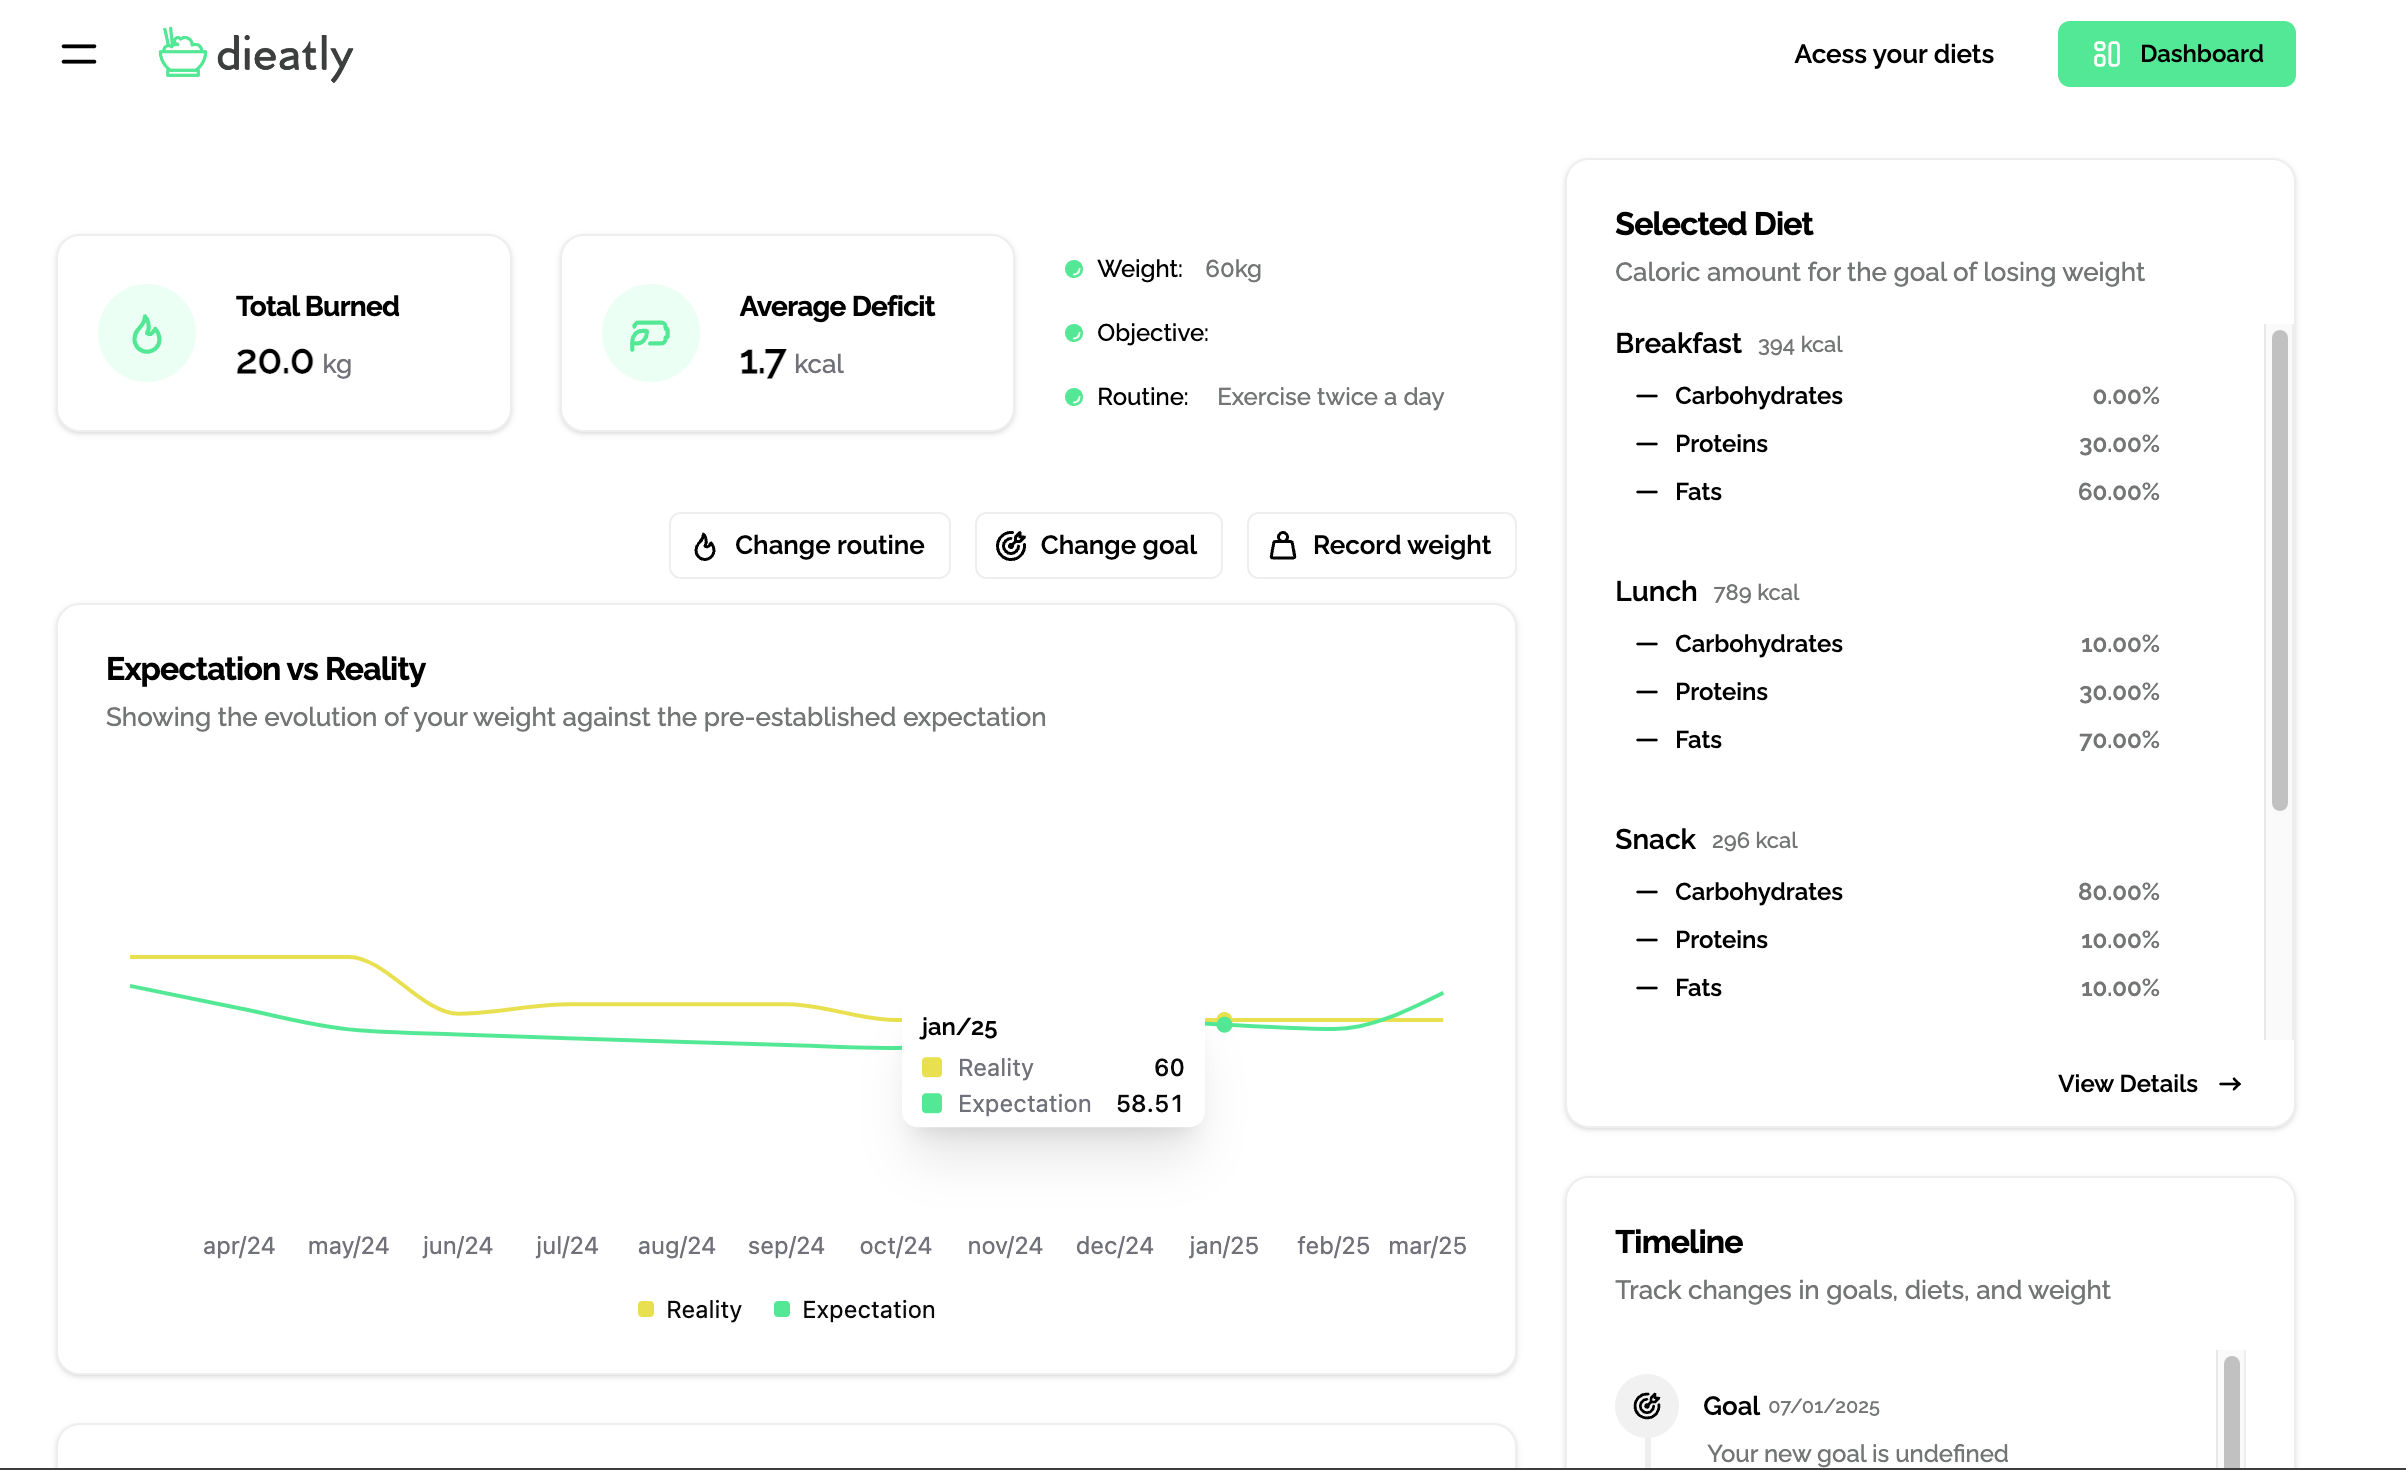
Task: Click Snack Carbohydrates 80.00% value
Action: click(2118, 892)
